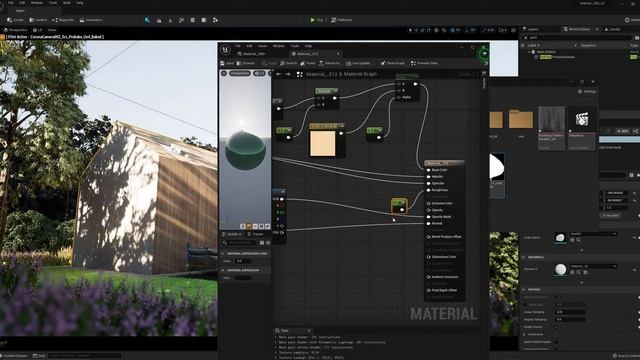The height and width of the screenshot is (360, 640).
Task: Click Search in Material Editor toolbar
Action: click(x=289, y=63)
